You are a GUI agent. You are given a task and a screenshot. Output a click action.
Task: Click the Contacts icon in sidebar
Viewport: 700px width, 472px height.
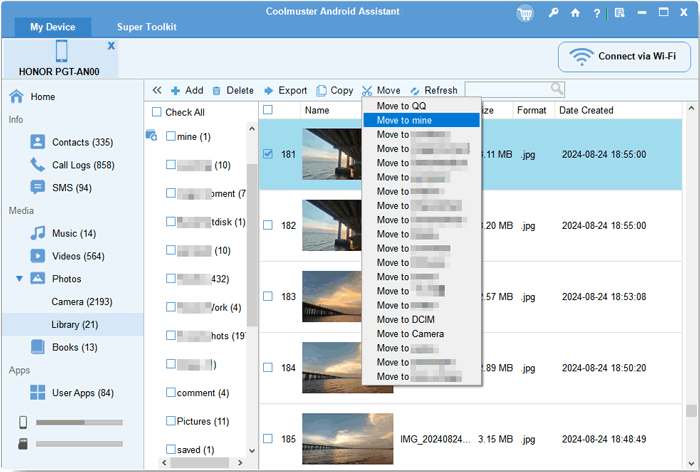point(38,142)
